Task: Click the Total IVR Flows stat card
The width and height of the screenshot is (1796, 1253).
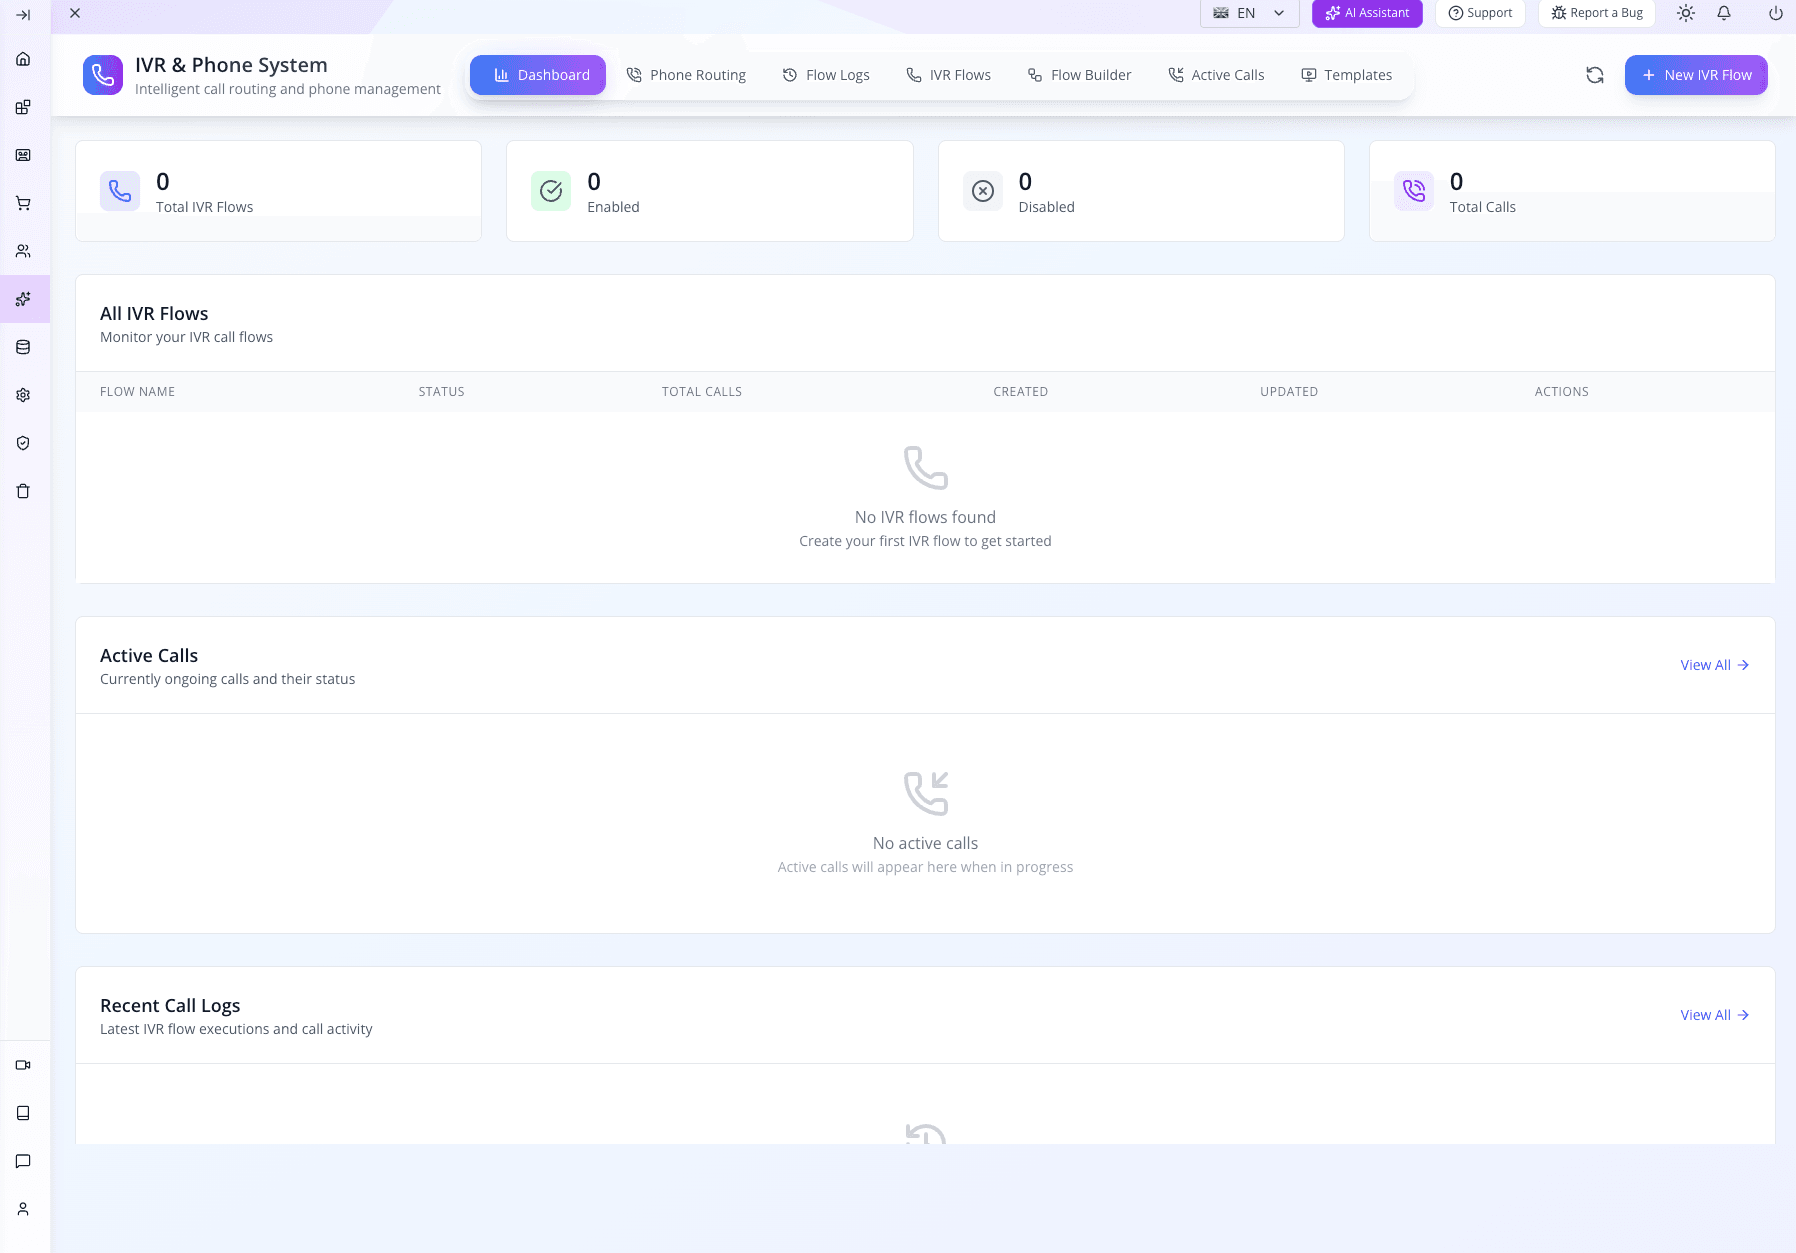Action: 278,191
